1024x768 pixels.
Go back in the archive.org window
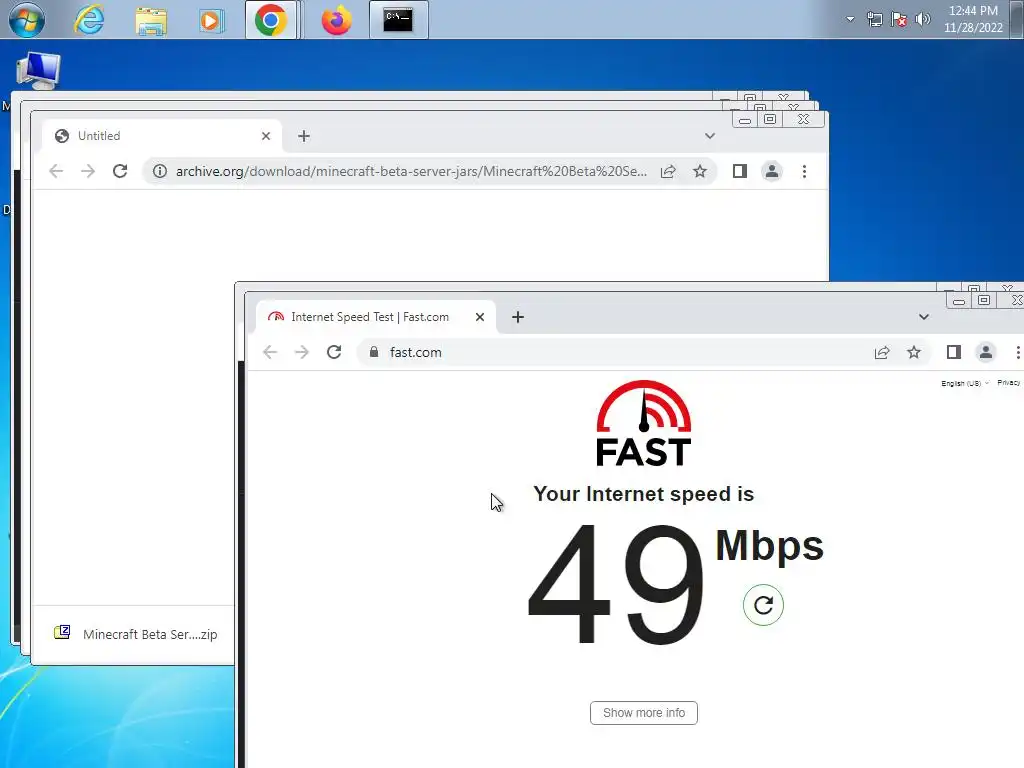(56, 171)
